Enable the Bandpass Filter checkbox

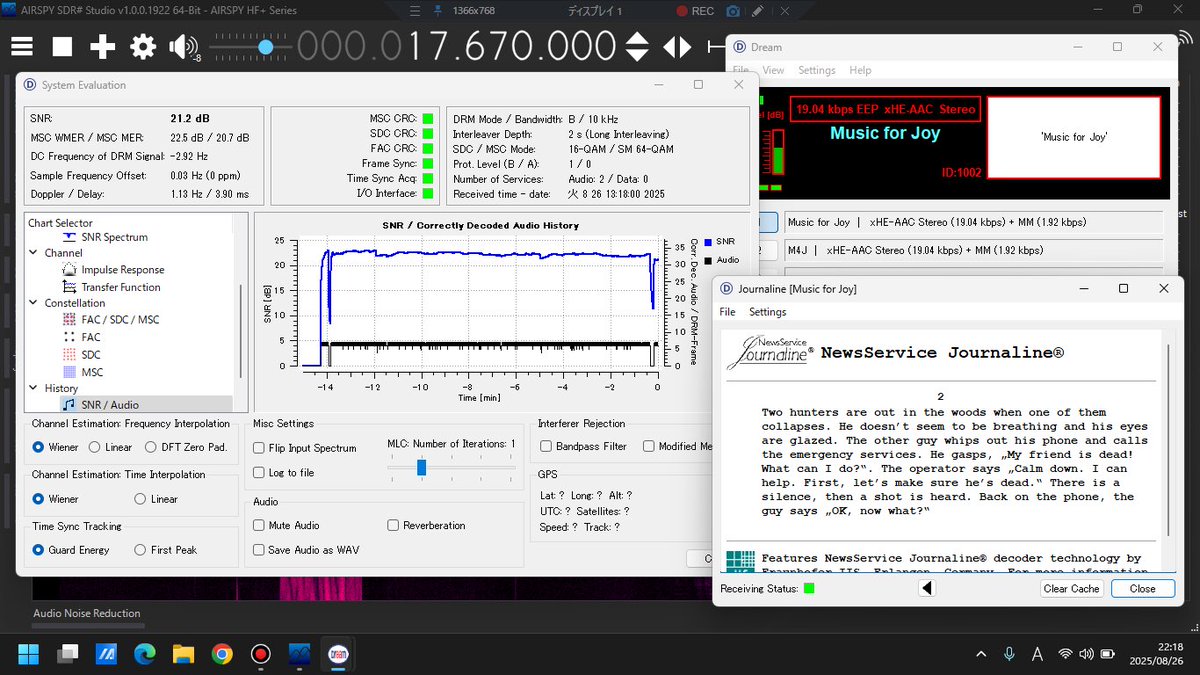coord(547,446)
